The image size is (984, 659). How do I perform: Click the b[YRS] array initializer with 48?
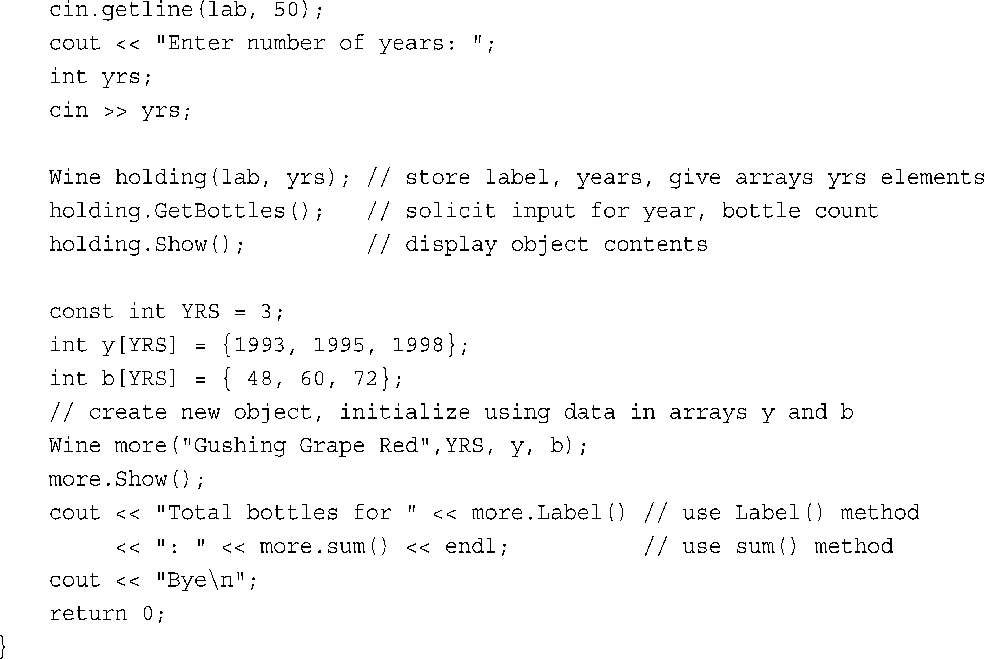(x=226, y=378)
